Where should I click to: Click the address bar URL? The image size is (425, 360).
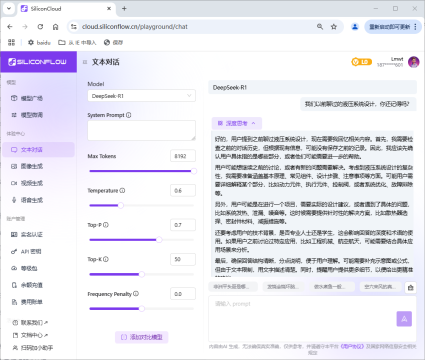coord(135,27)
